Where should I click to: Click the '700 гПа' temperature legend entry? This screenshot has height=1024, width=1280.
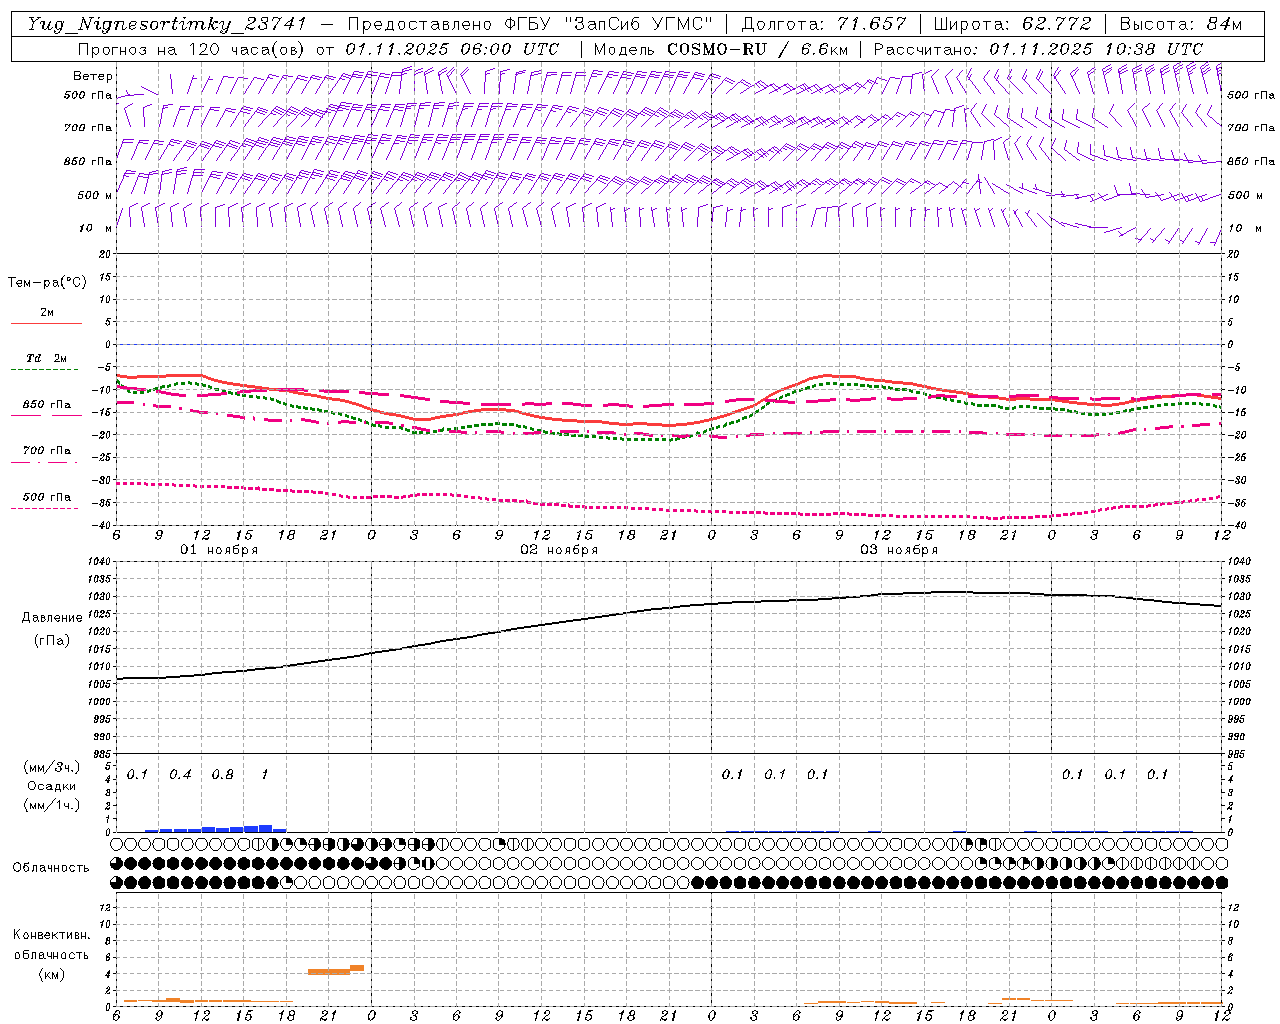[x=47, y=451]
